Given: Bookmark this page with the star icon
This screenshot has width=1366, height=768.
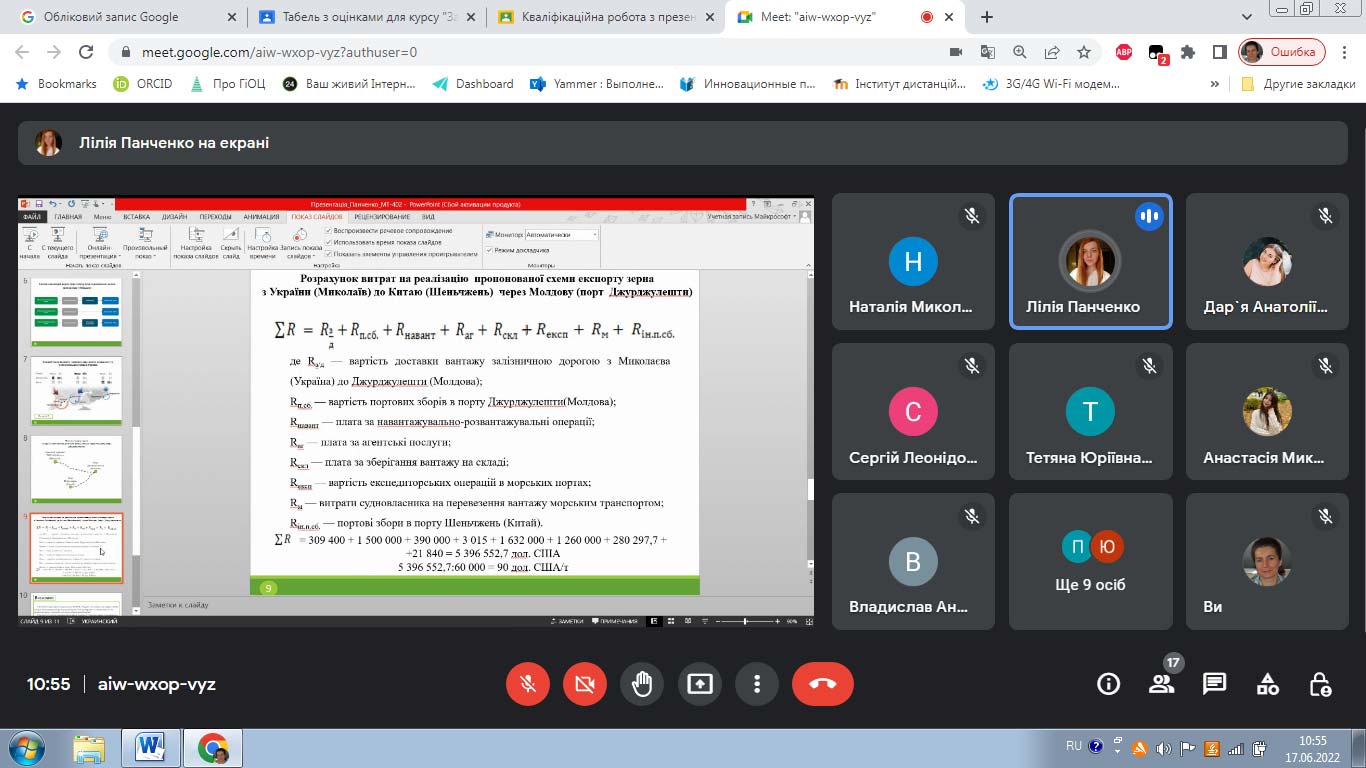Looking at the screenshot, I should pyautogui.click(x=1084, y=52).
